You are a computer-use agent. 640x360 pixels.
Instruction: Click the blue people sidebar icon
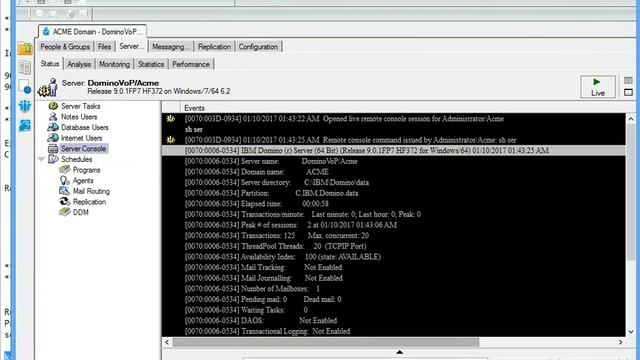pyautogui.click(x=25, y=106)
